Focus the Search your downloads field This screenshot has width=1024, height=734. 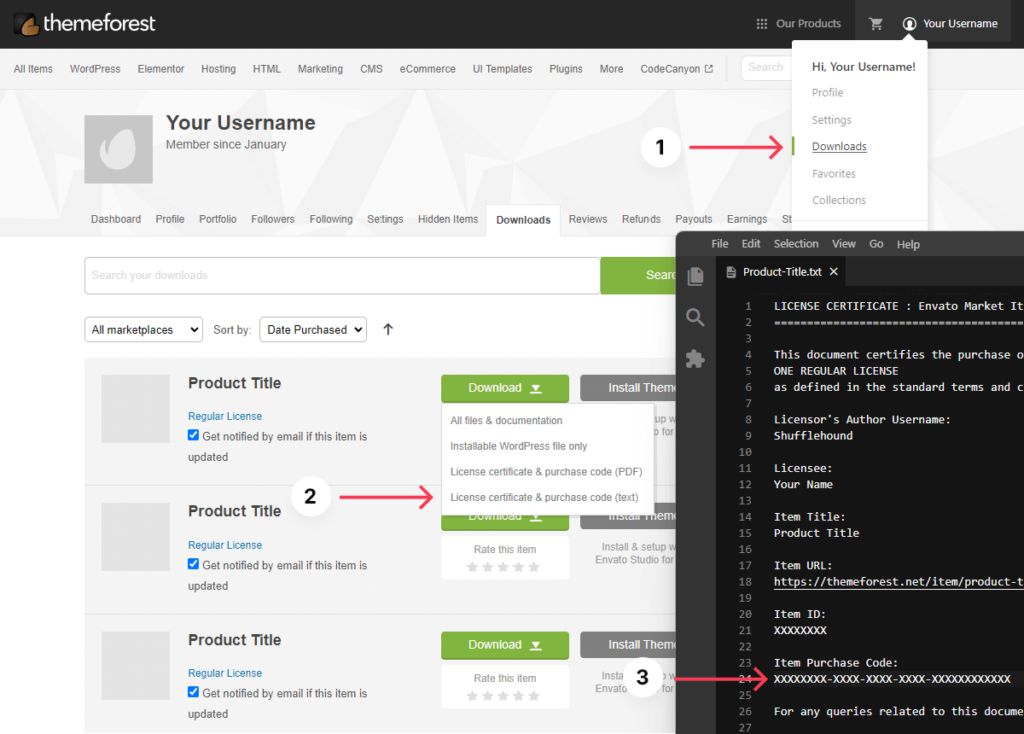click(x=342, y=276)
